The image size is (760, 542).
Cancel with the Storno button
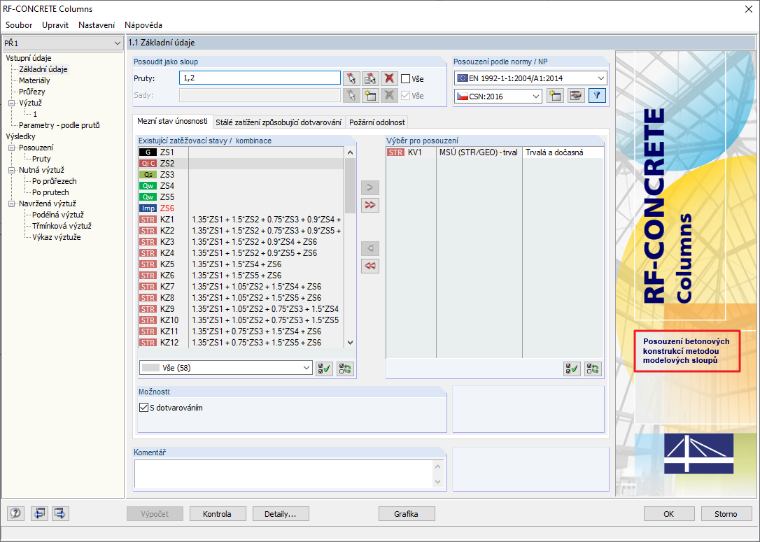pos(726,514)
